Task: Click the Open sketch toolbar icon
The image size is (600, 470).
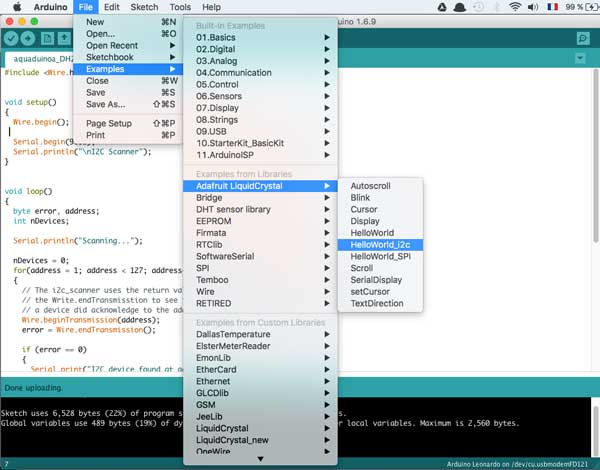Action: [x=64, y=38]
